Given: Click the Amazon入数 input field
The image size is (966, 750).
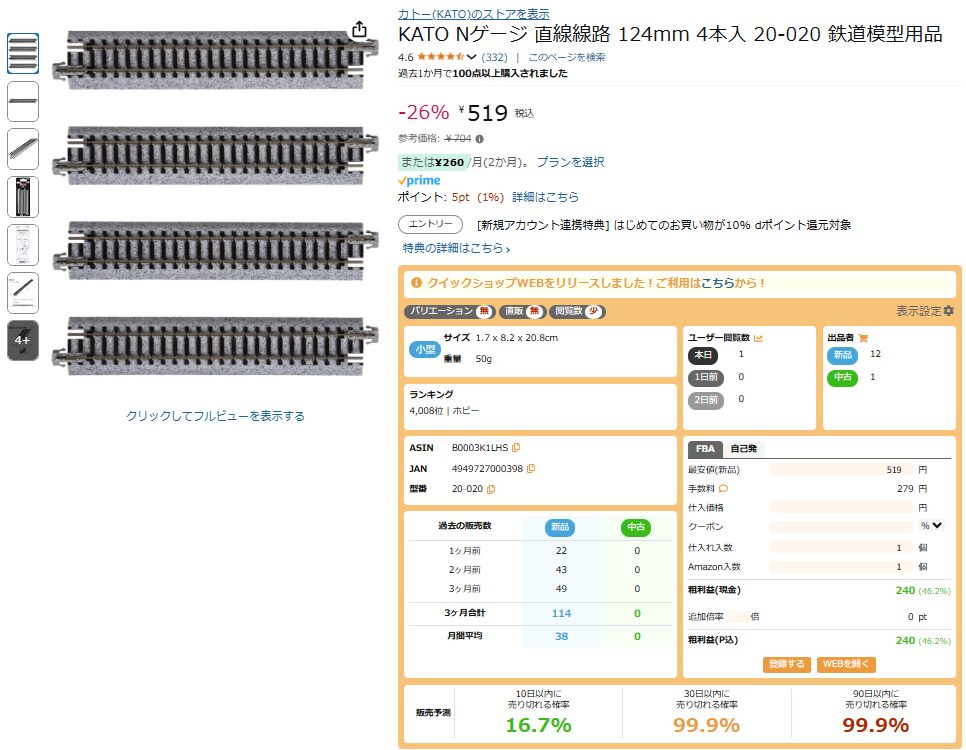Looking at the screenshot, I should tap(841, 566).
